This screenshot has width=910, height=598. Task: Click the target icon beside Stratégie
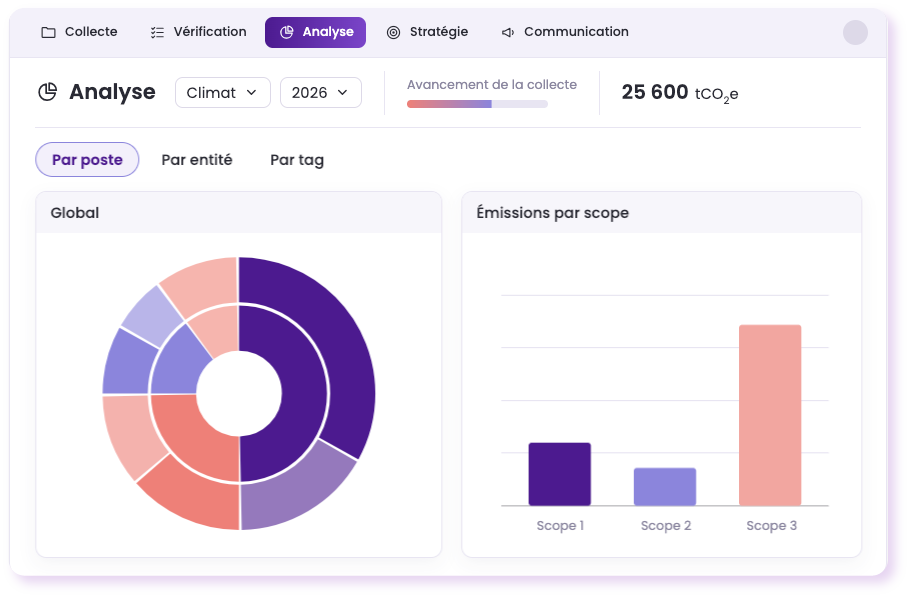coord(393,33)
